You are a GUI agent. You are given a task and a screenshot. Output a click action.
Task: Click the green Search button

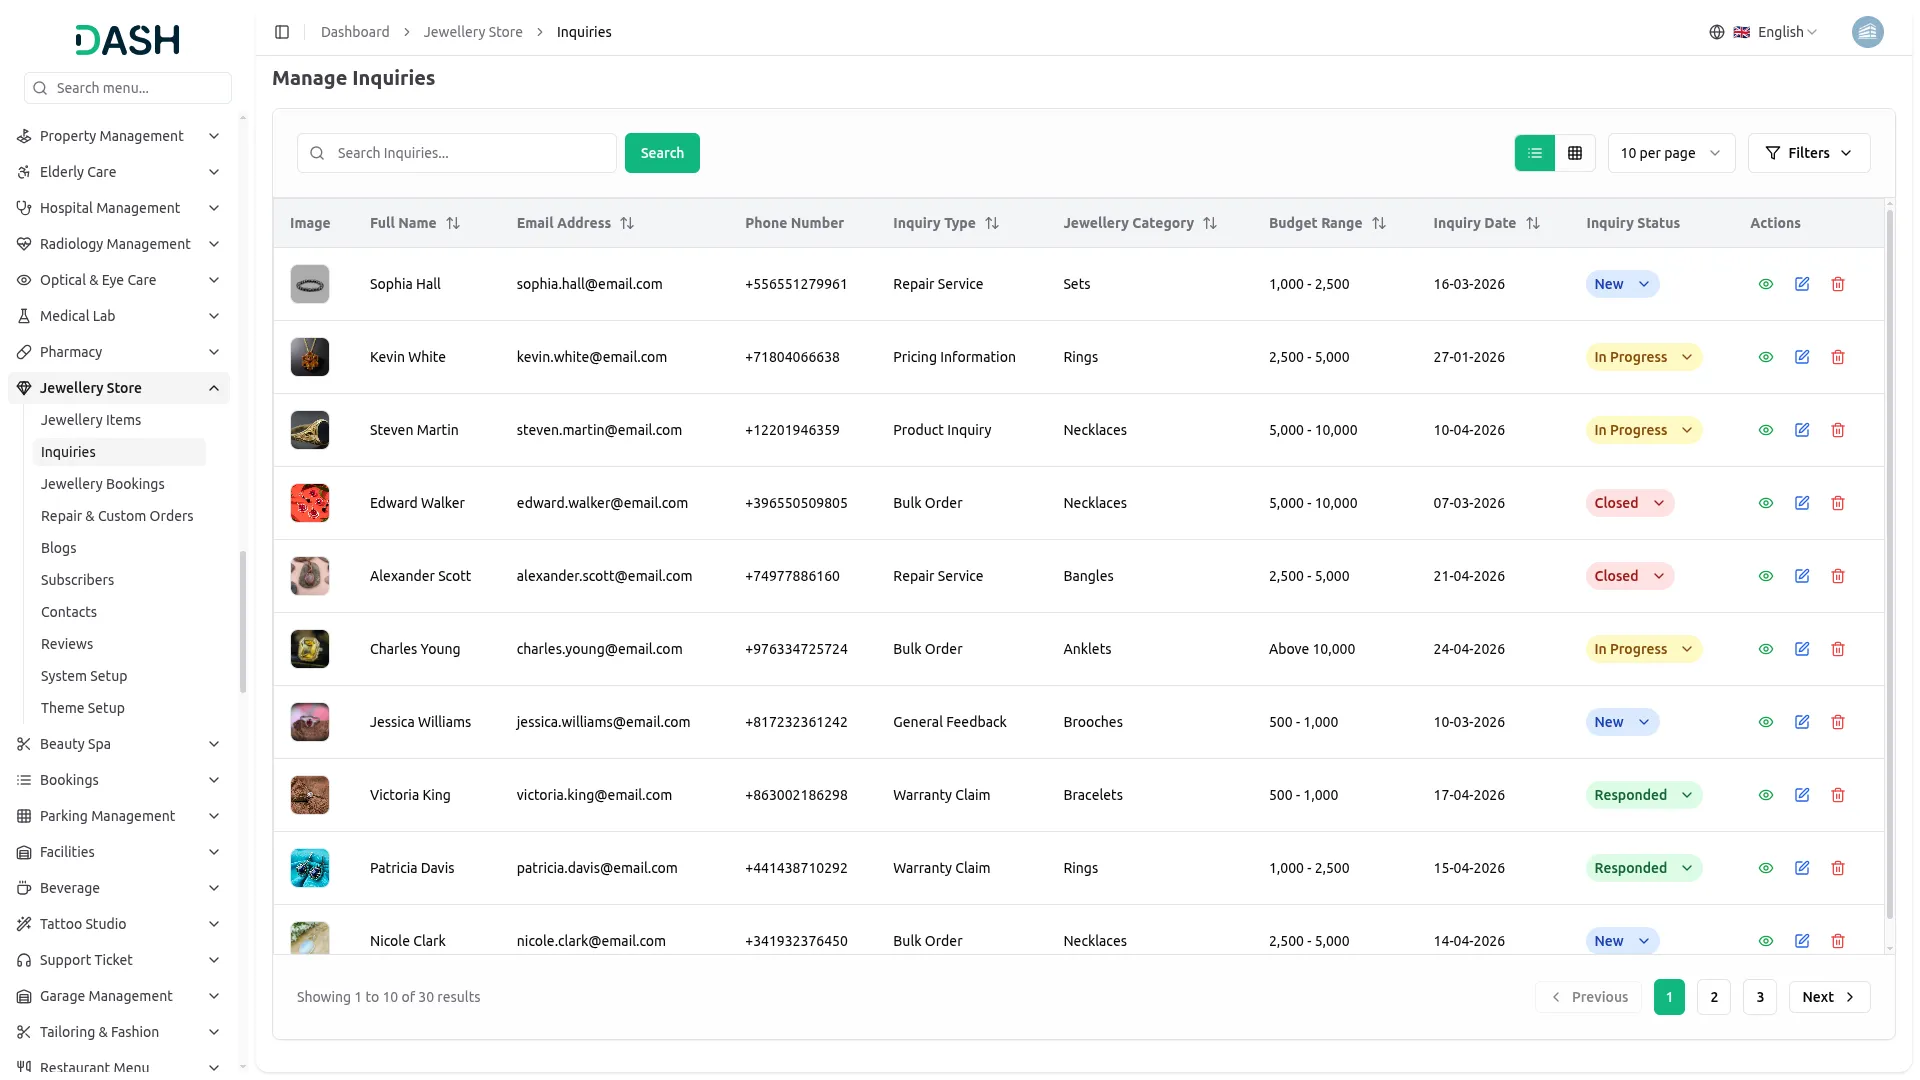click(662, 153)
